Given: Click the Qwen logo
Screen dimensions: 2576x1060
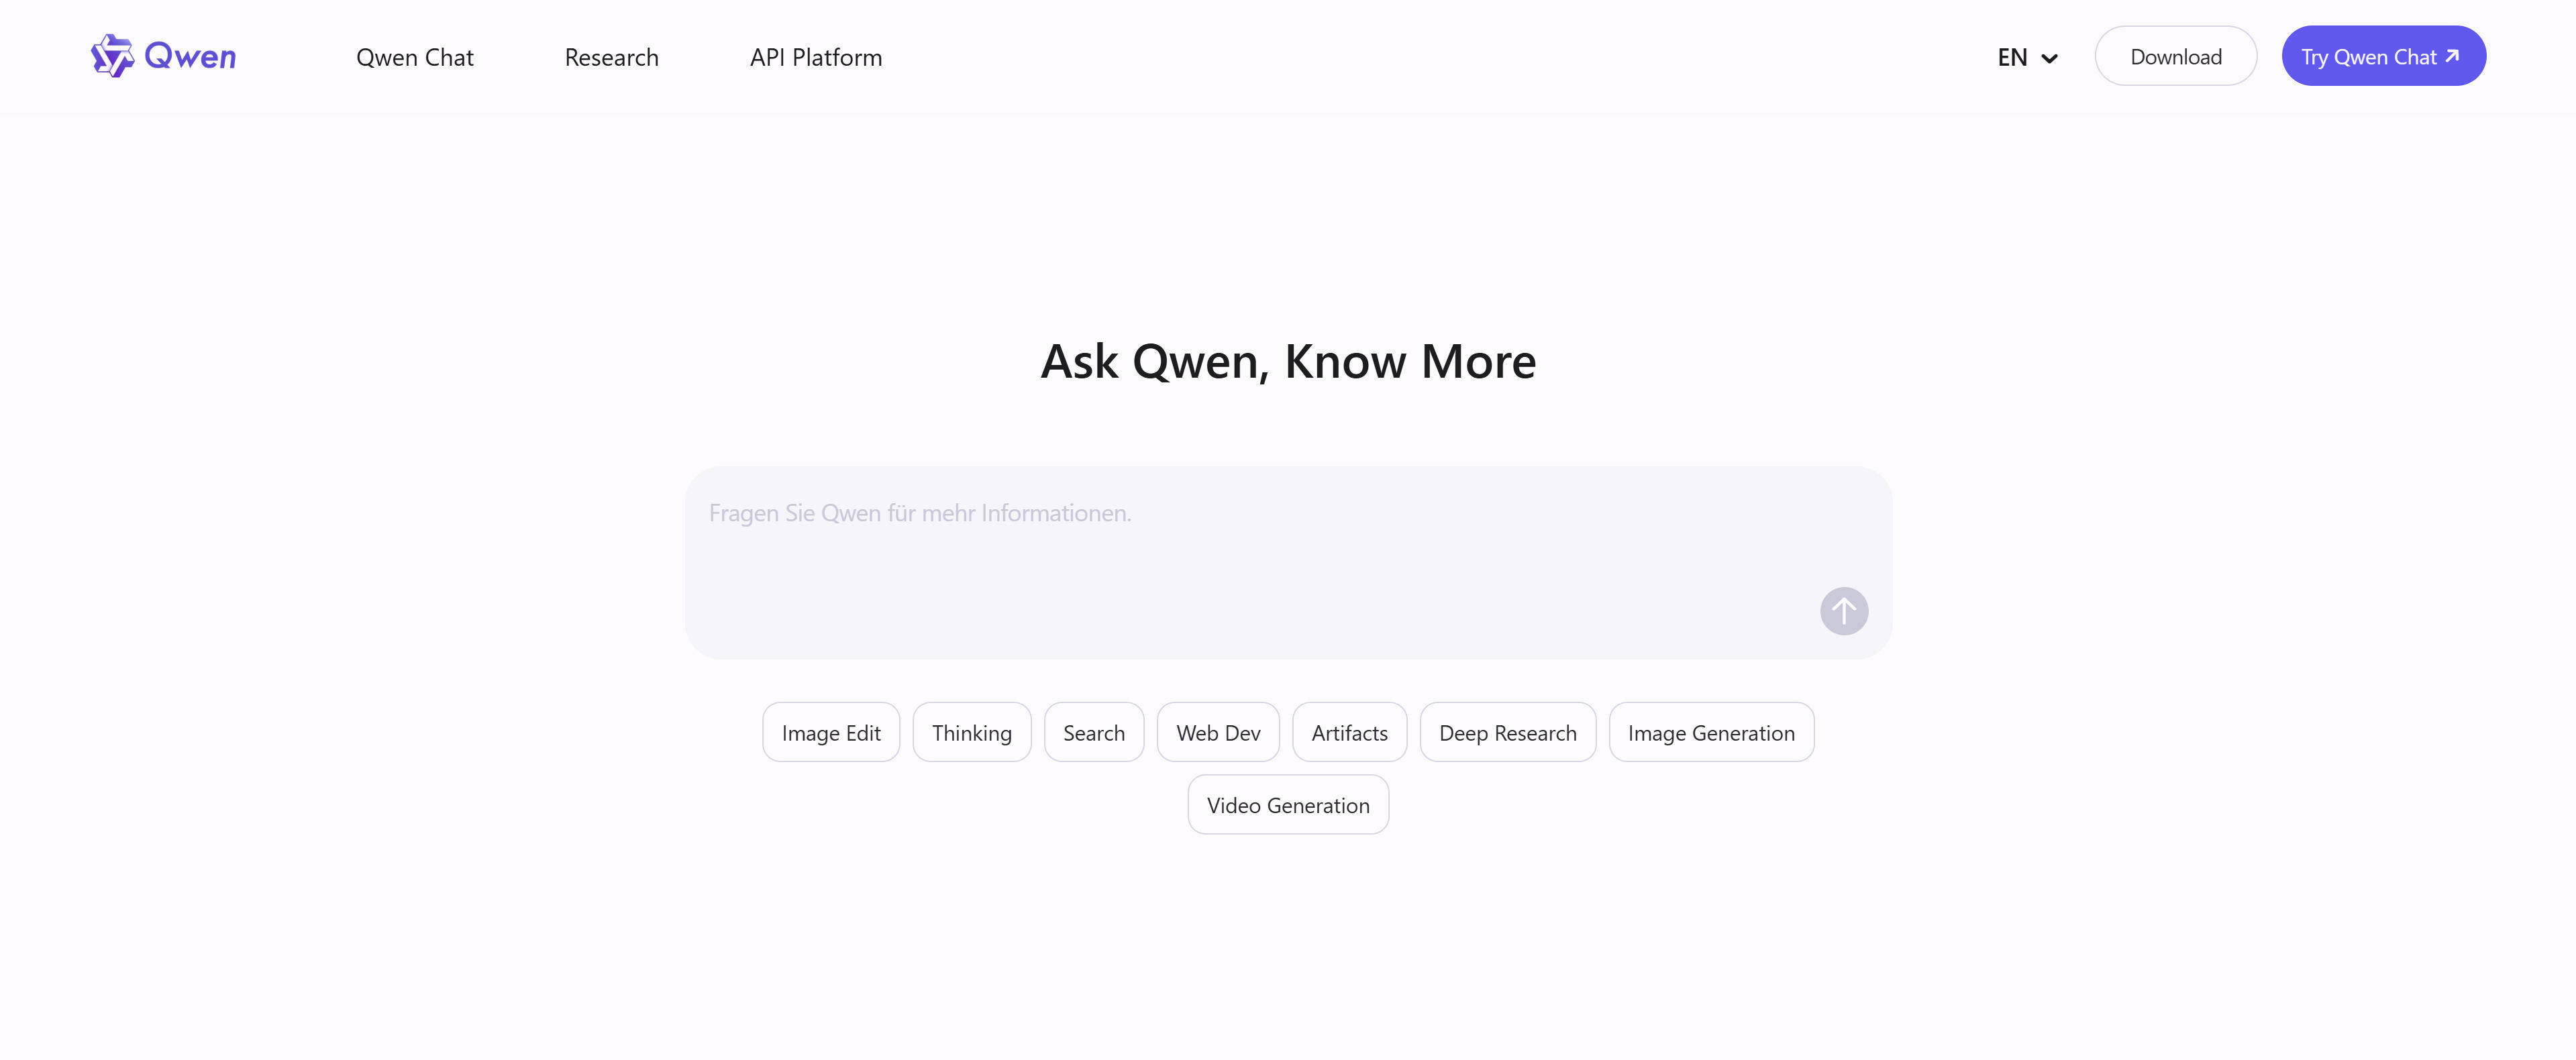Looking at the screenshot, I should (162, 56).
